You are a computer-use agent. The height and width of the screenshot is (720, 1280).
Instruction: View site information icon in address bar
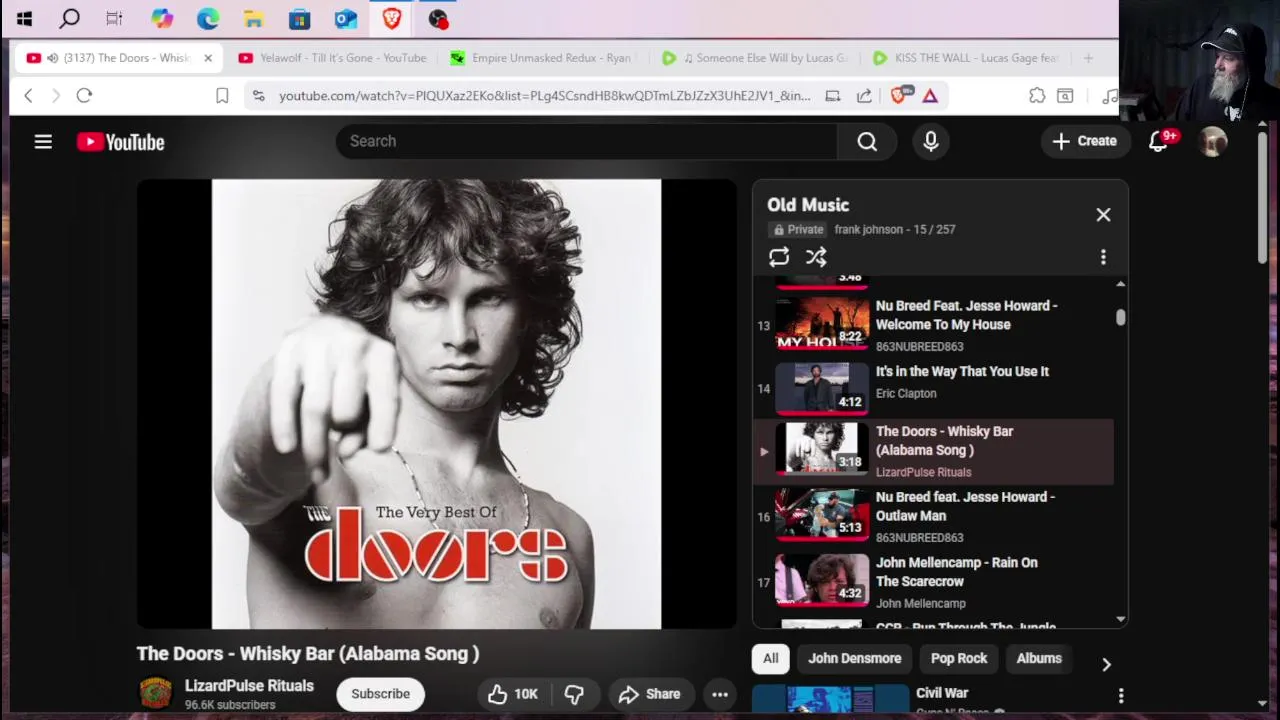point(259,95)
